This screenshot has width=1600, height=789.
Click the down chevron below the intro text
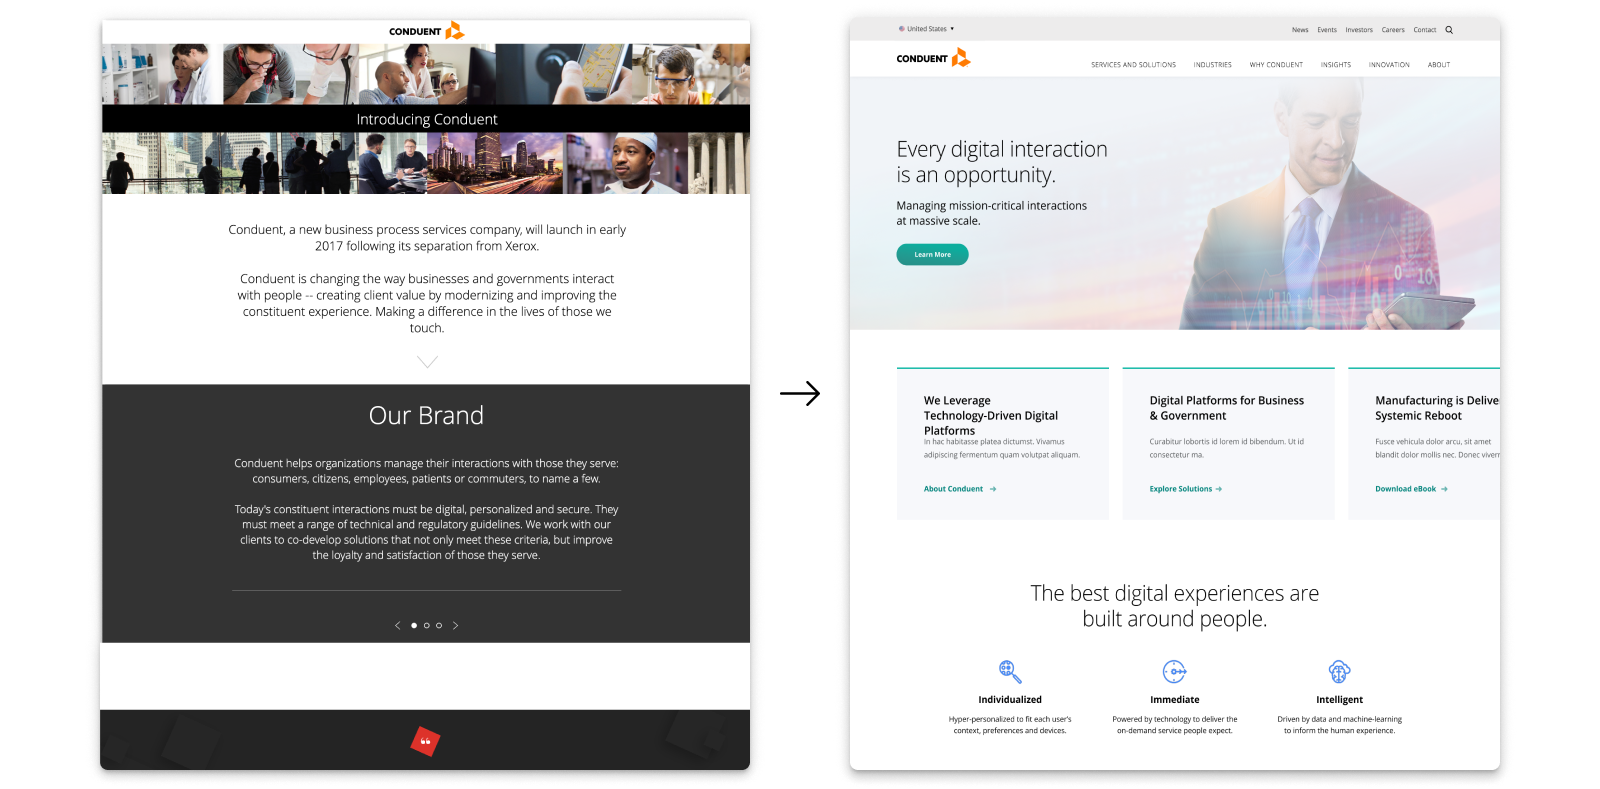point(427,362)
